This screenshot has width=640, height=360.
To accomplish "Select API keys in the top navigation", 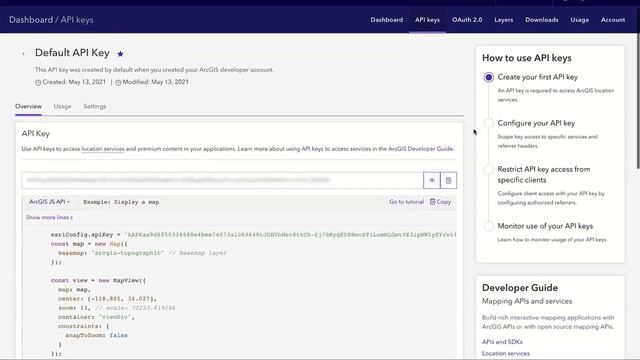I will tap(427, 20).
